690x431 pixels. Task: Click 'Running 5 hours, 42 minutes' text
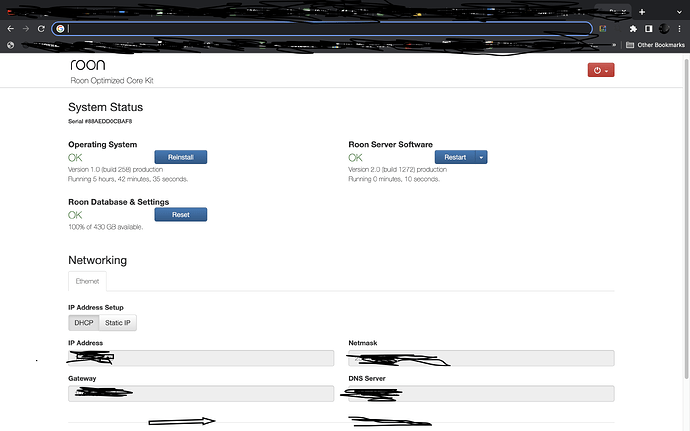128,179
